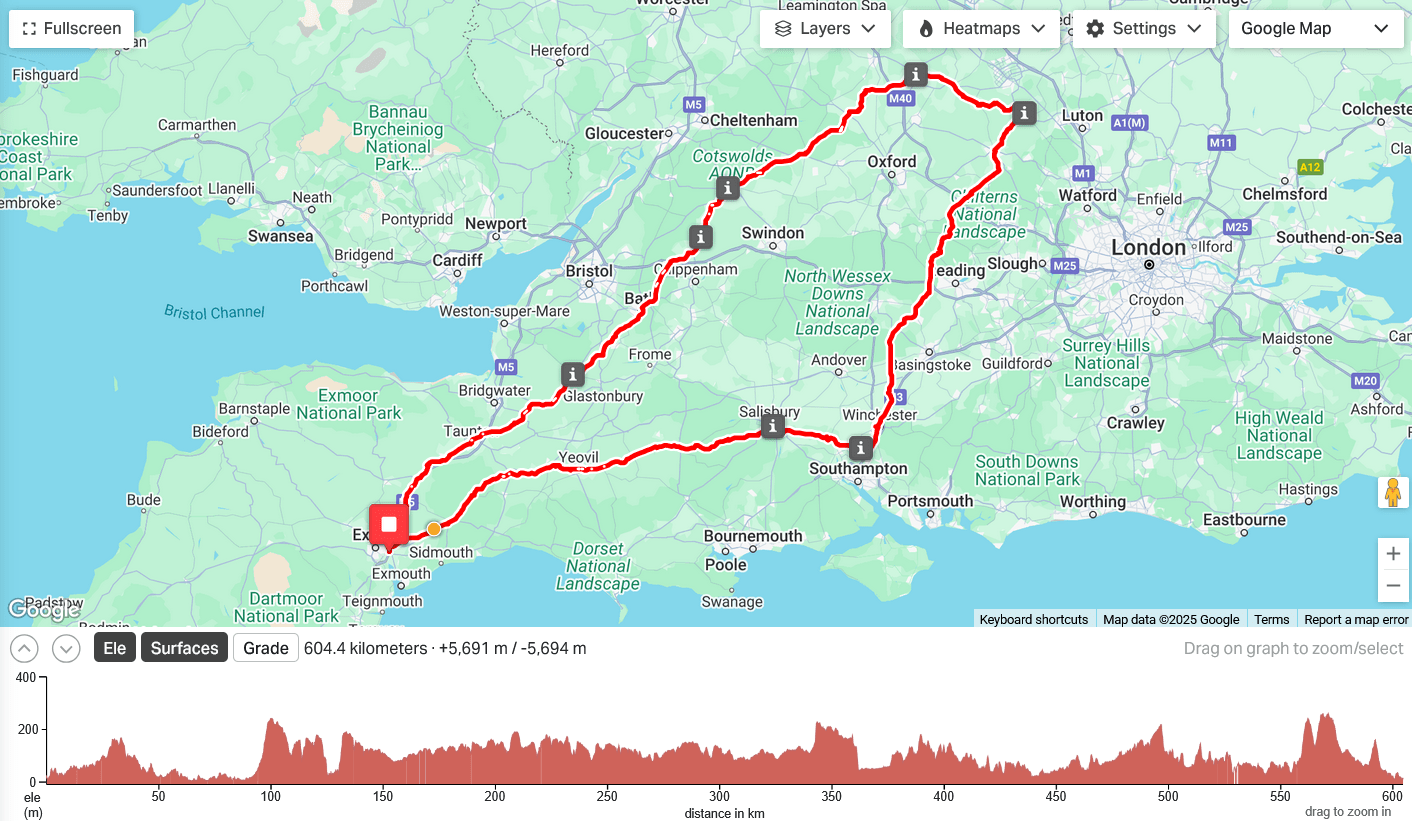
Task: Click the Fullscreen button
Action: [x=72, y=28]
